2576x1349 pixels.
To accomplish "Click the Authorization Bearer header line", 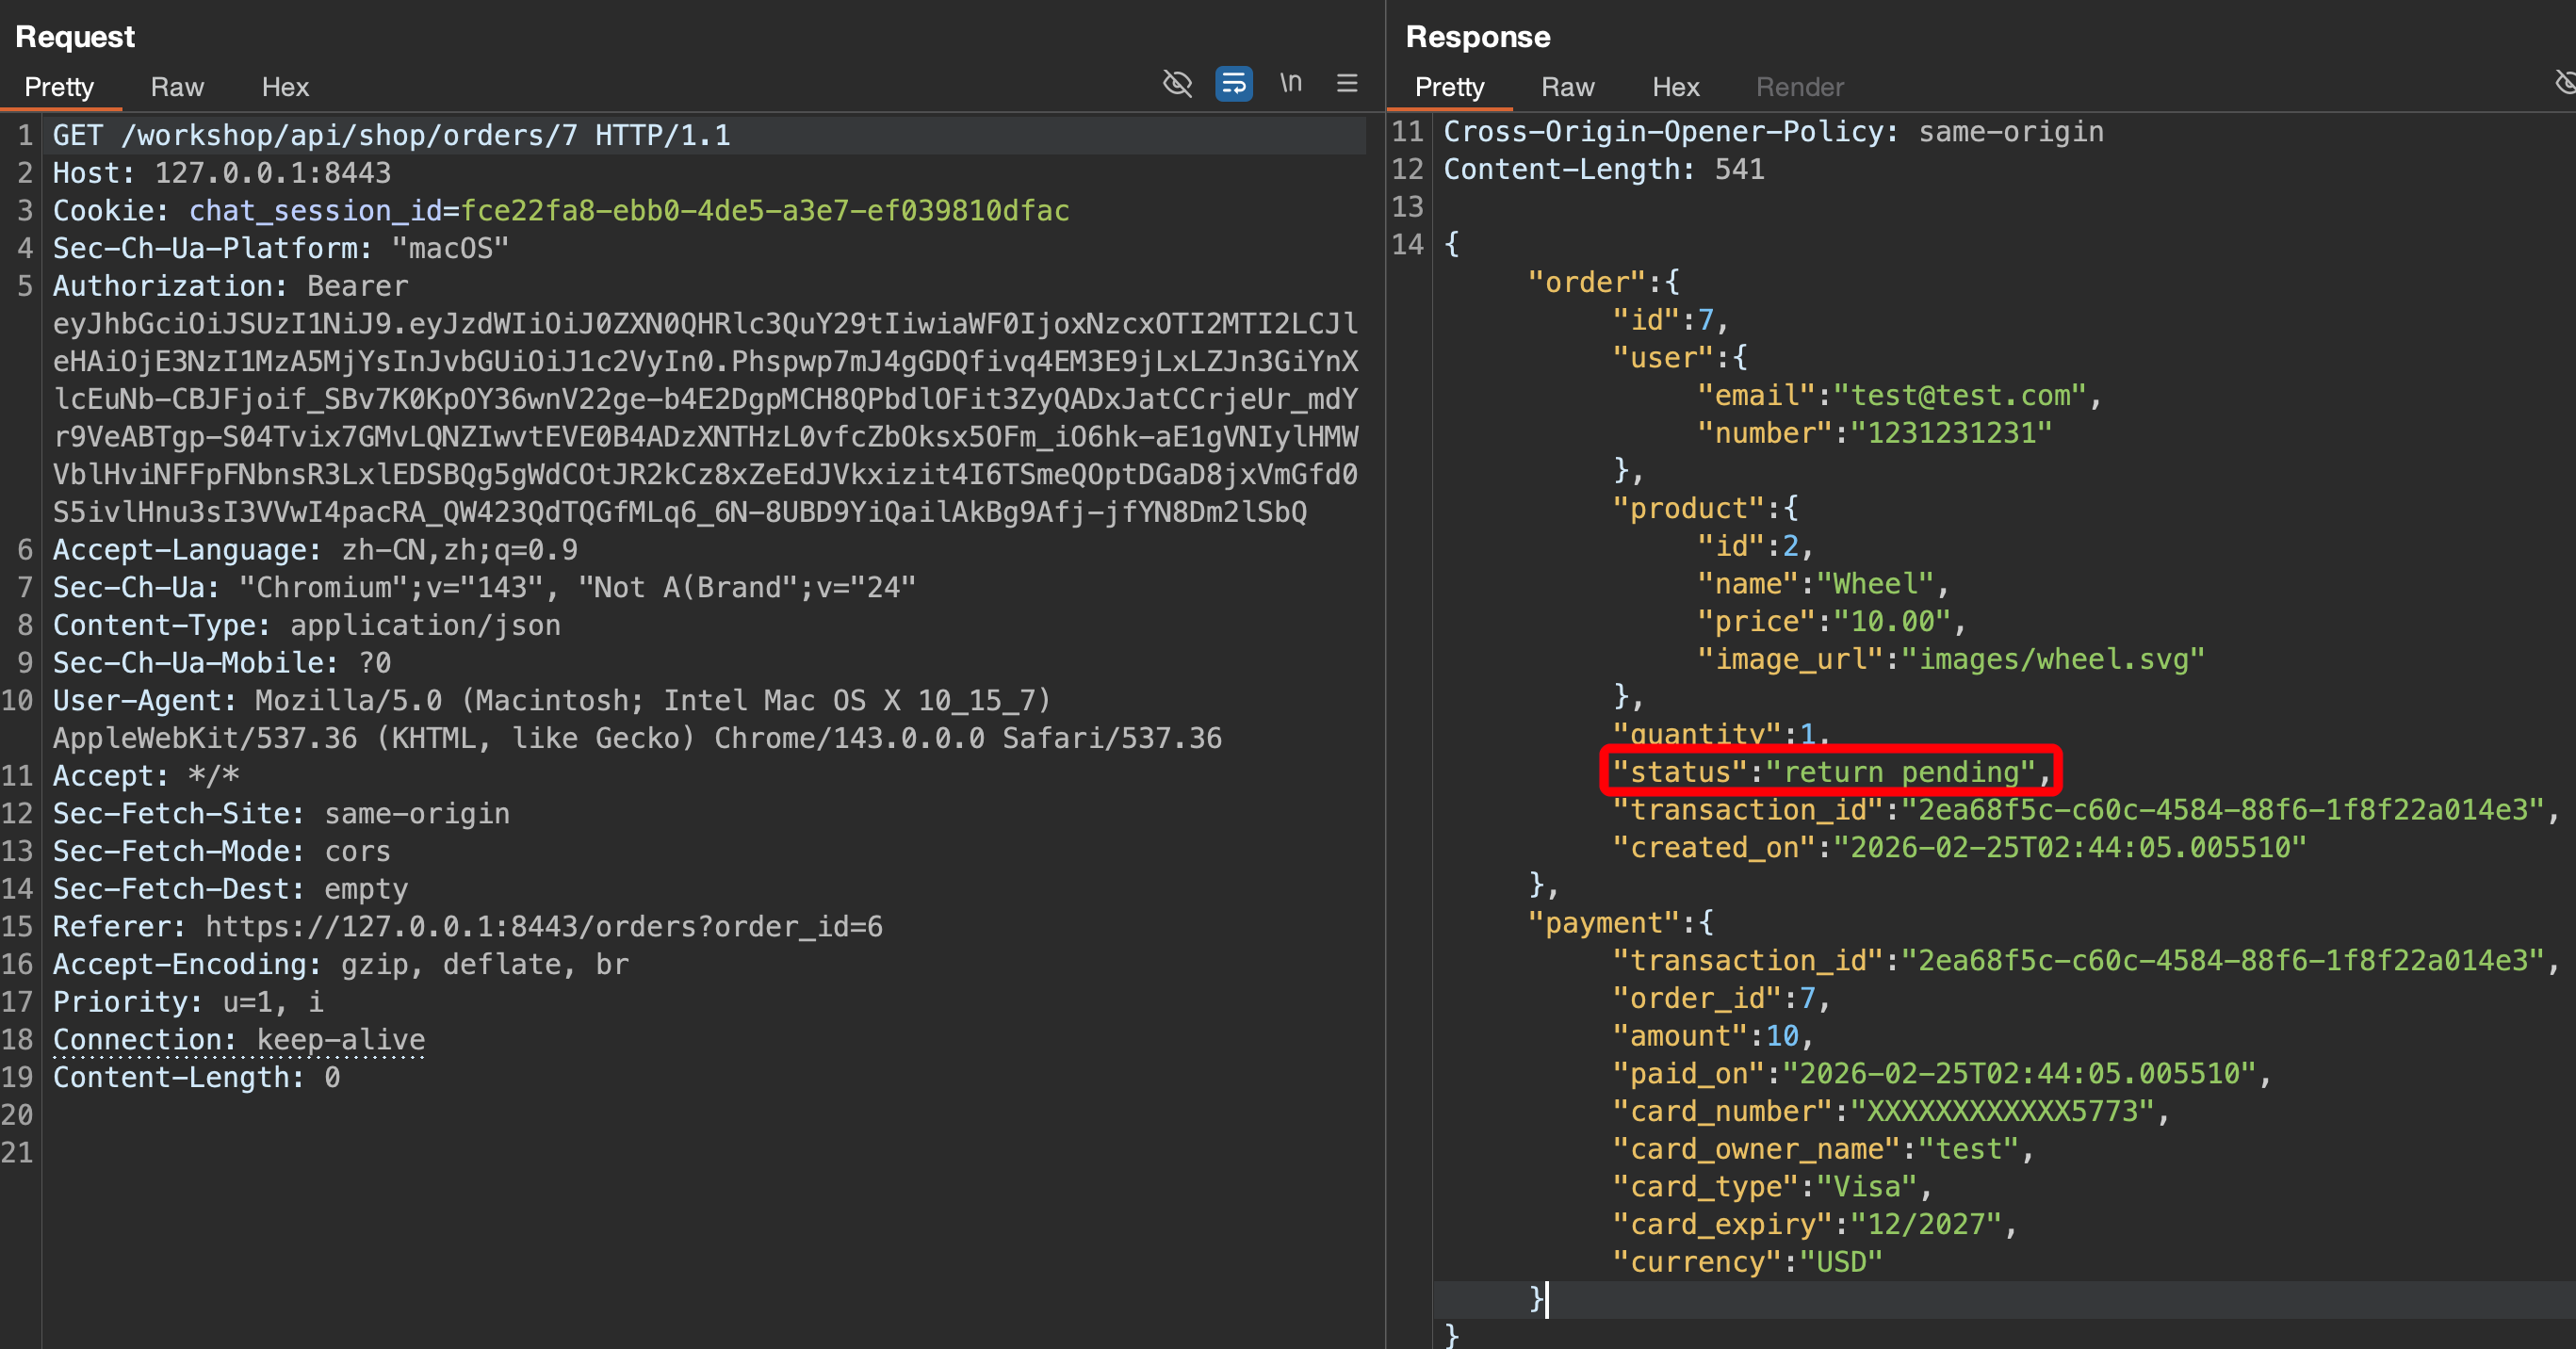I will [230, 286].
